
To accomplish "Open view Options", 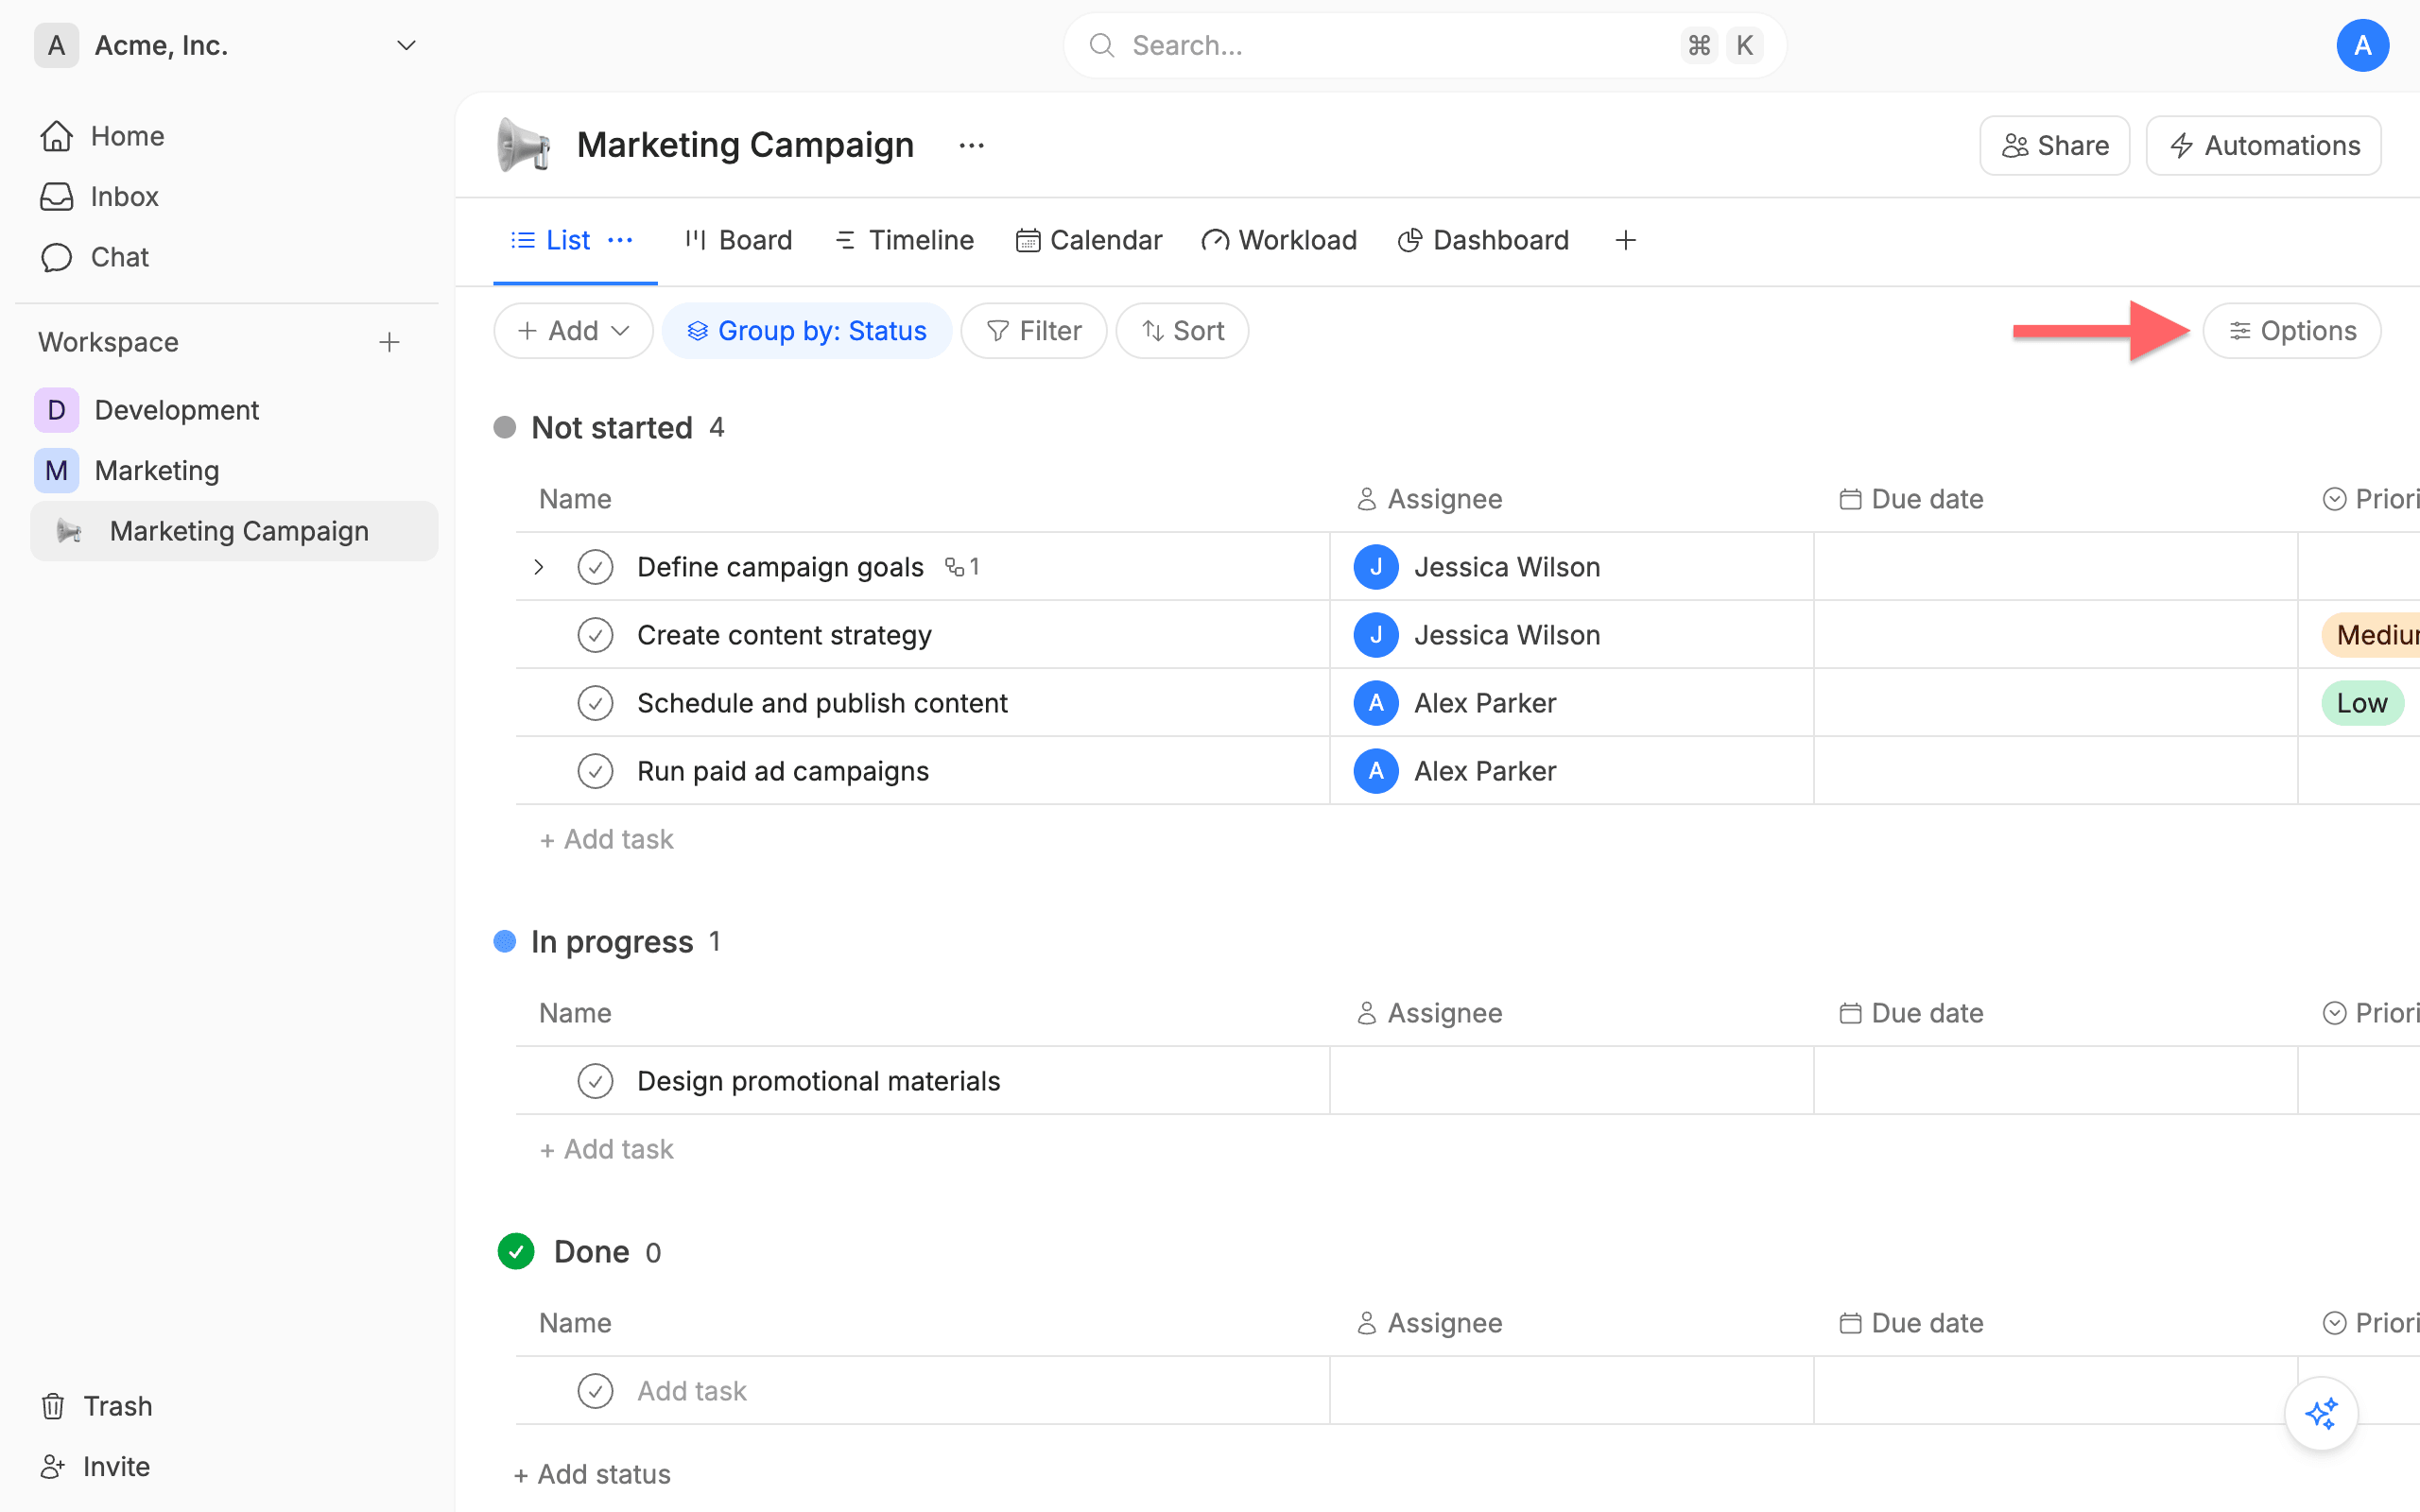I will pyautogui.click(x=2292, y=331).
